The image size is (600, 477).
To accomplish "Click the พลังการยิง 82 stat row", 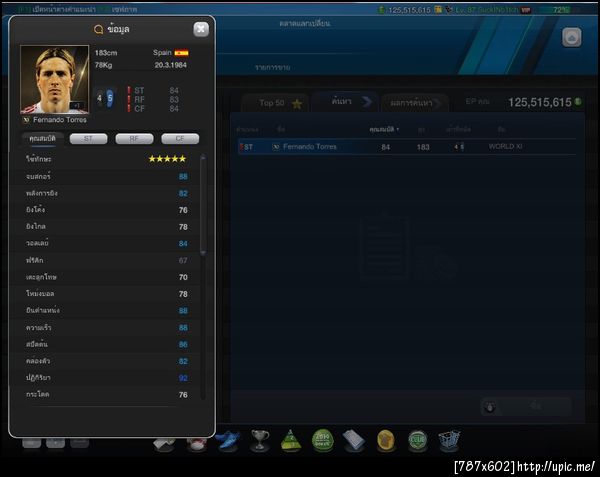I will coord(106,194).
